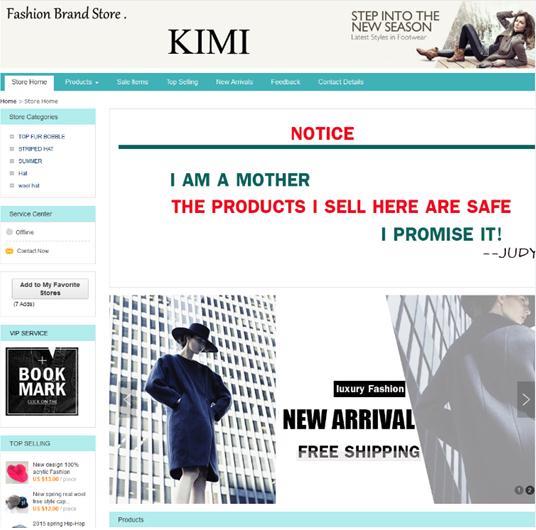Select the pink hat product thumbnail
Viewport: 536px width, 530px height.
click(17, 472)
